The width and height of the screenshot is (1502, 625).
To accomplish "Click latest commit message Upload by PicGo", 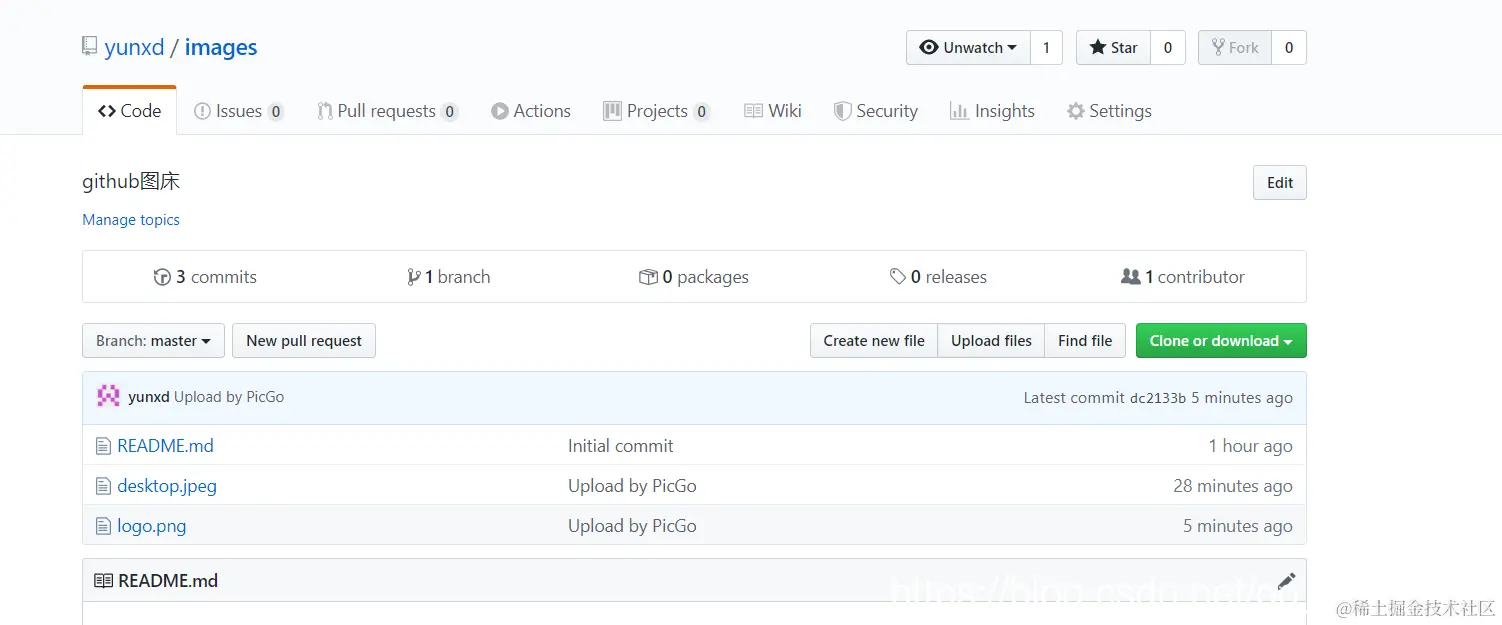I will (229, 397).
